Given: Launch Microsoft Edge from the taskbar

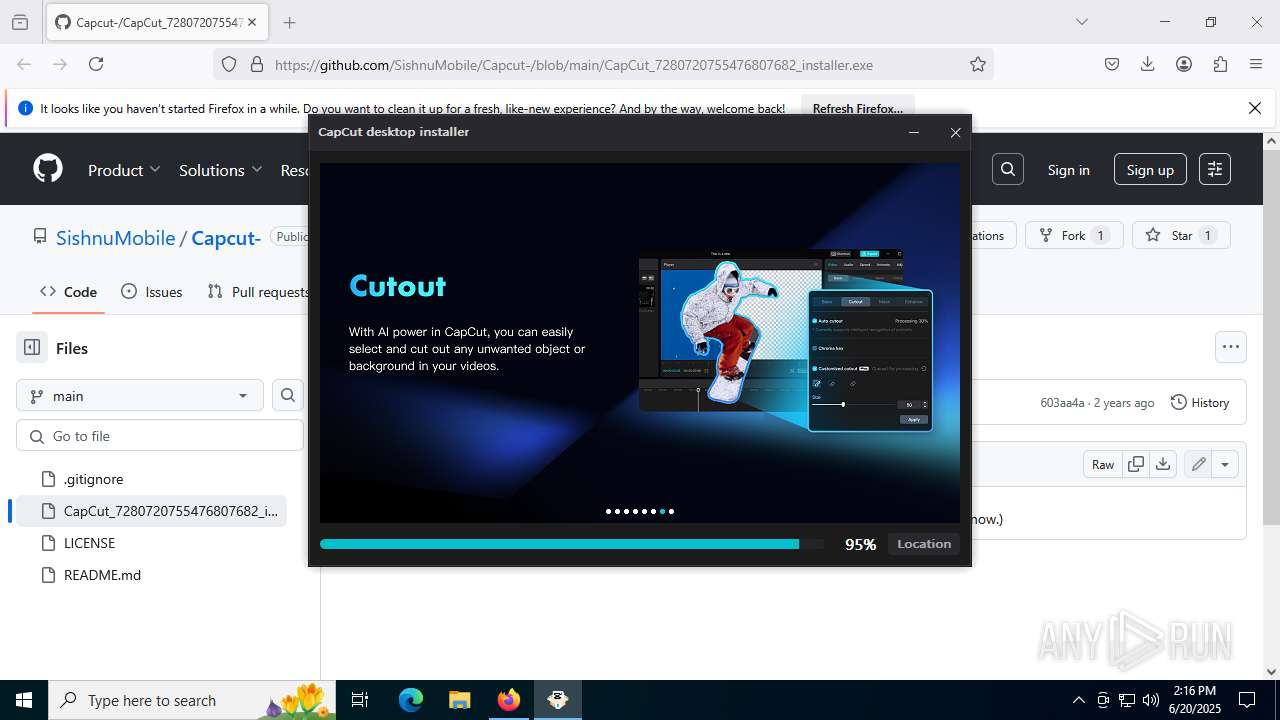Looking at the screenshot, I should pos(411,700).
